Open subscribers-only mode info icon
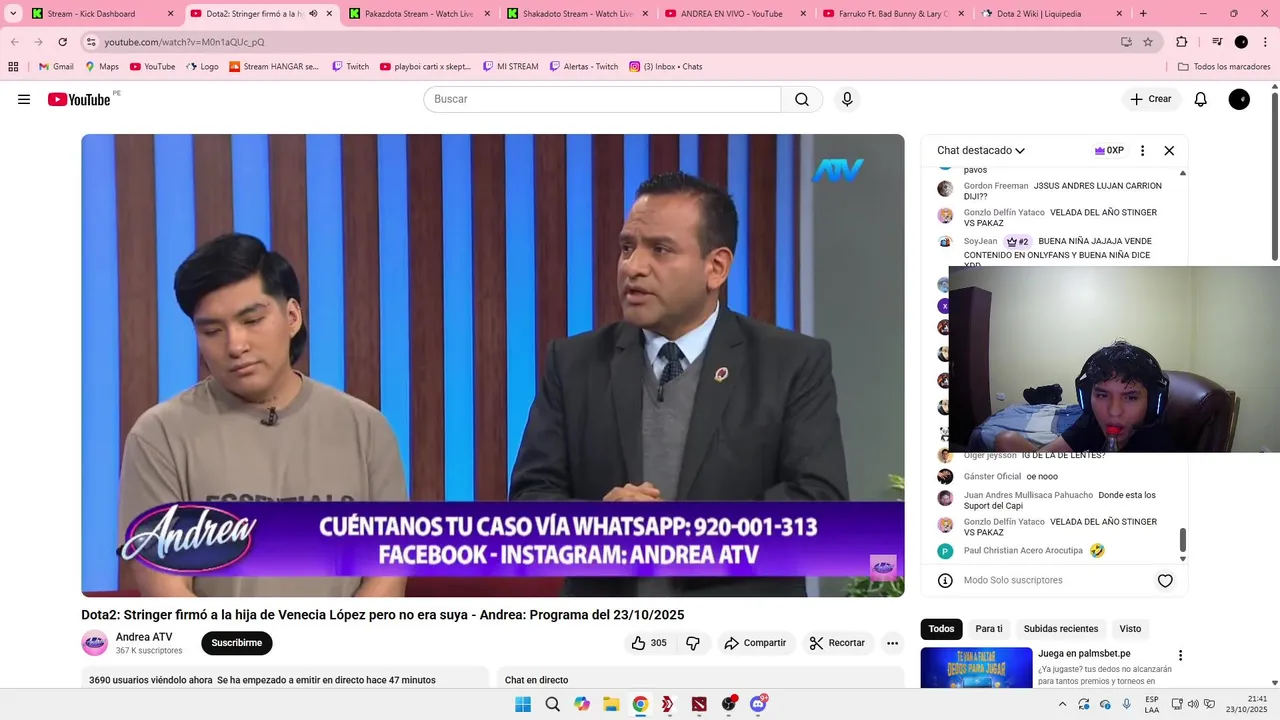 click(x=945, y=581)
